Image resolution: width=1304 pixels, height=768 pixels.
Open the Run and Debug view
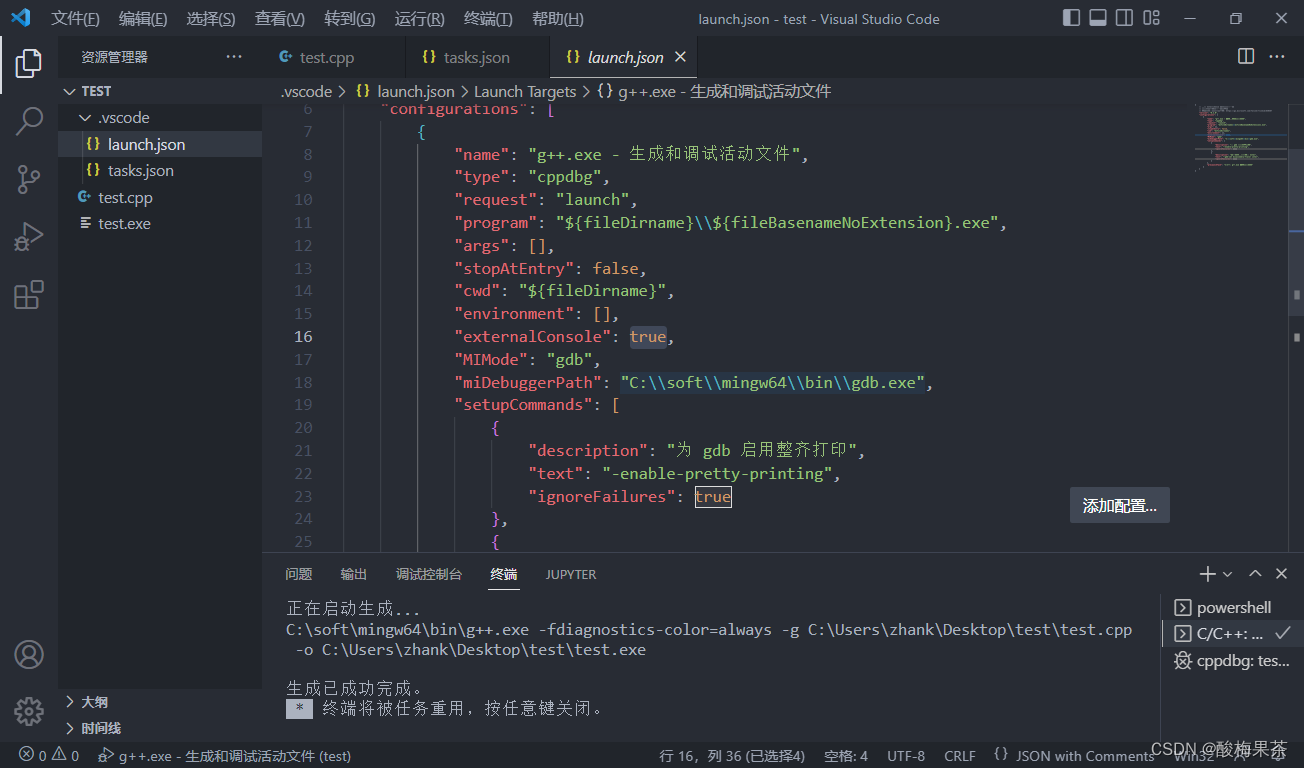[28, 237]
